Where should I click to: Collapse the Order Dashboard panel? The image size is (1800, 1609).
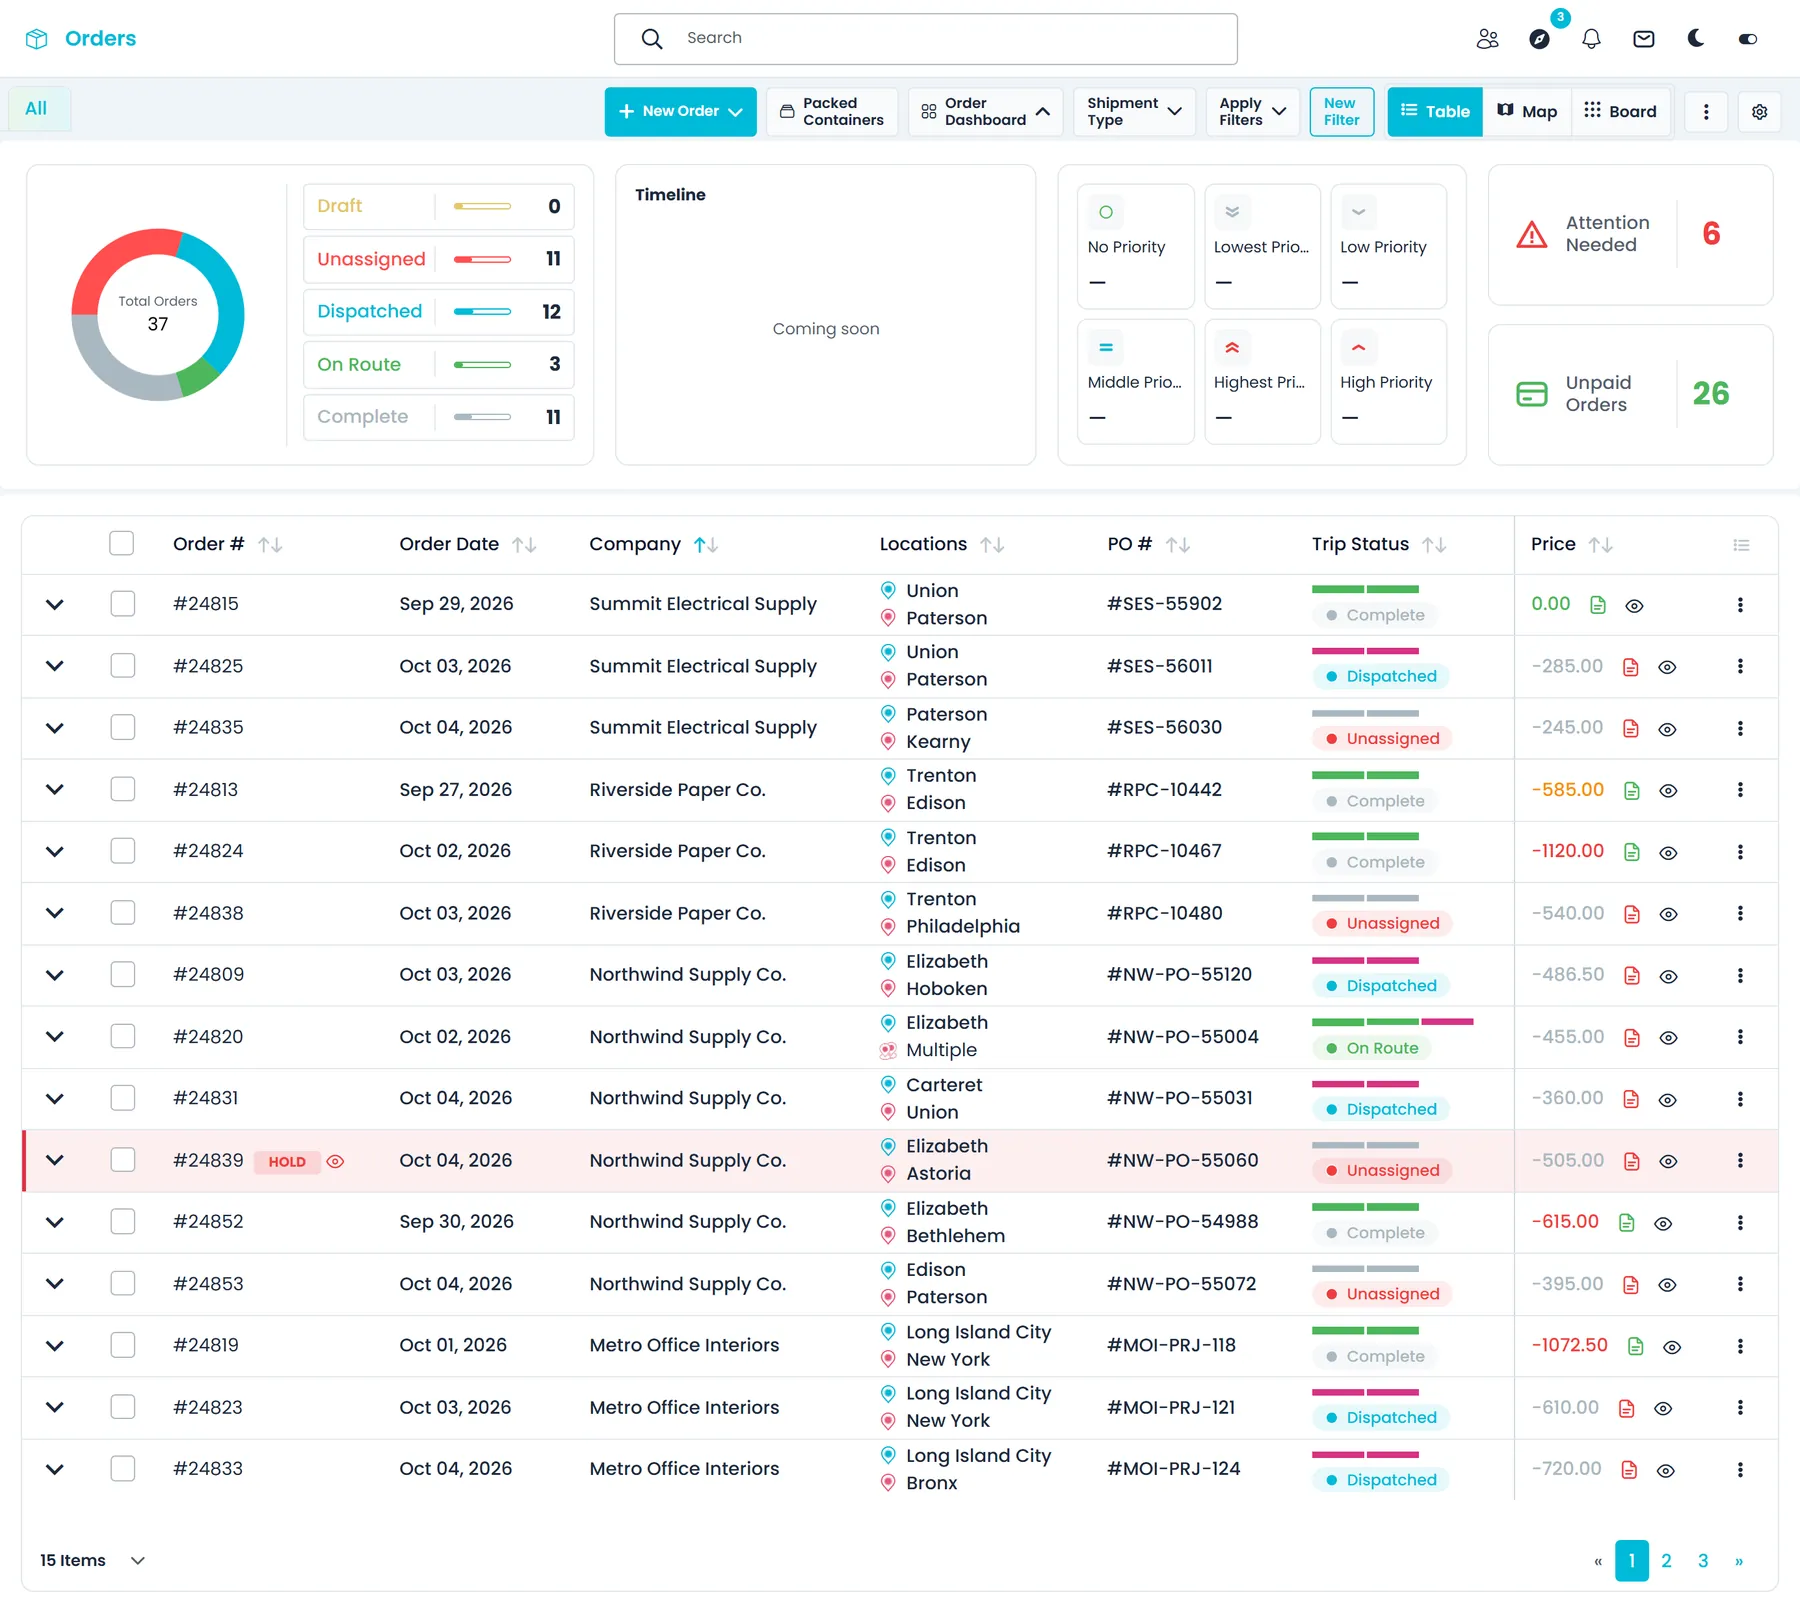tap(985, 112)
